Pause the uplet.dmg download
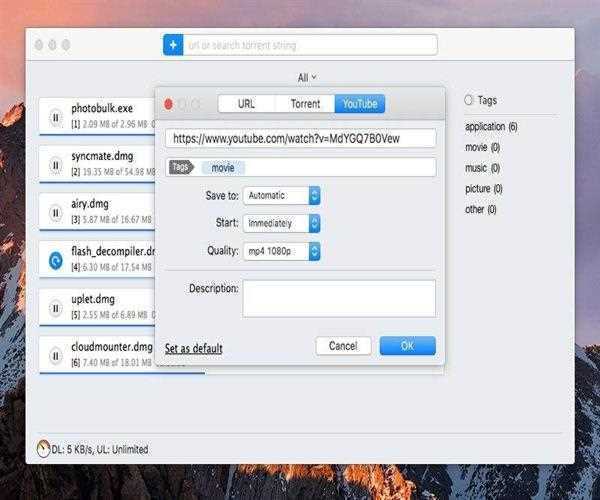Screen dimensions: 600x500 pos(55,307)
